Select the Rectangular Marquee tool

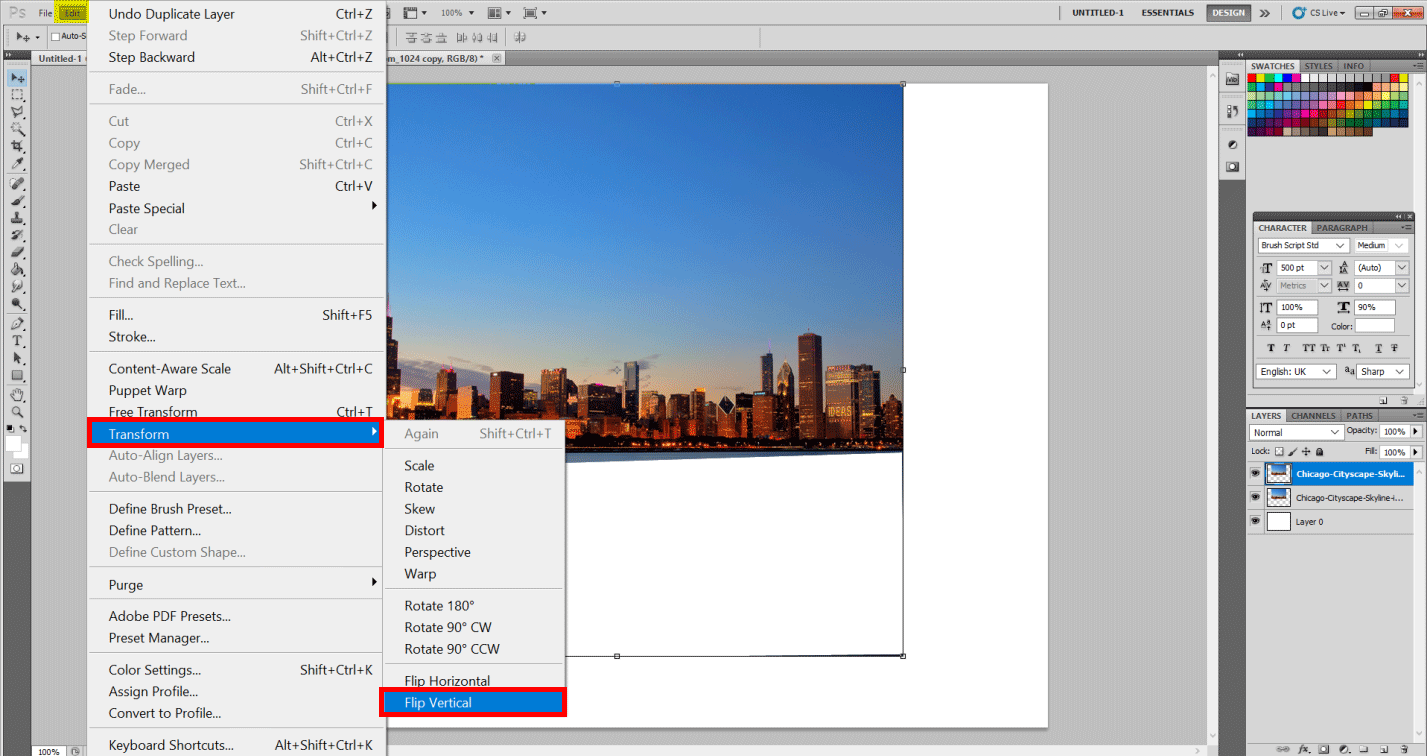(x=17, y=95)
